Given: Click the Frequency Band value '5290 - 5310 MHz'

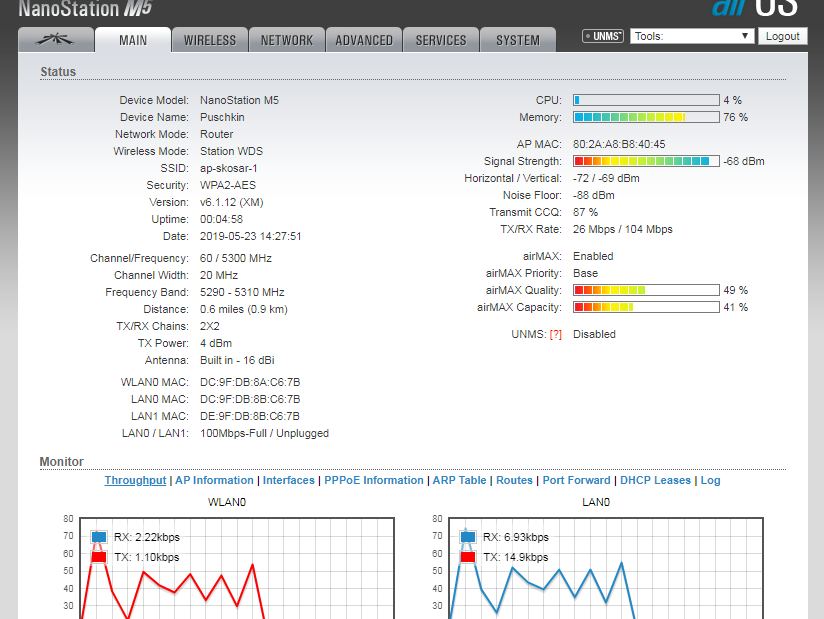Looking at the screenshot, I should click(x=242, y=292).
